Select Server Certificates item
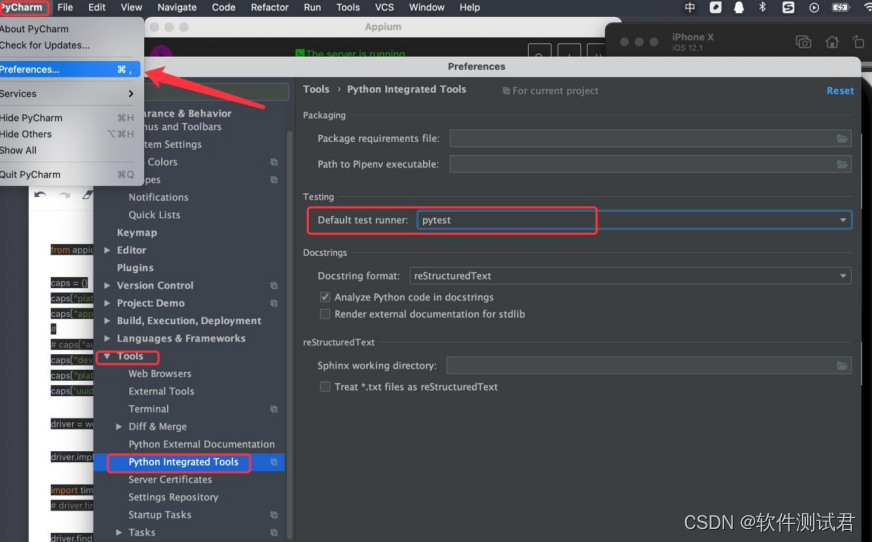The width and height of the screenshot is (872, 542). click(x=170, y=479)
